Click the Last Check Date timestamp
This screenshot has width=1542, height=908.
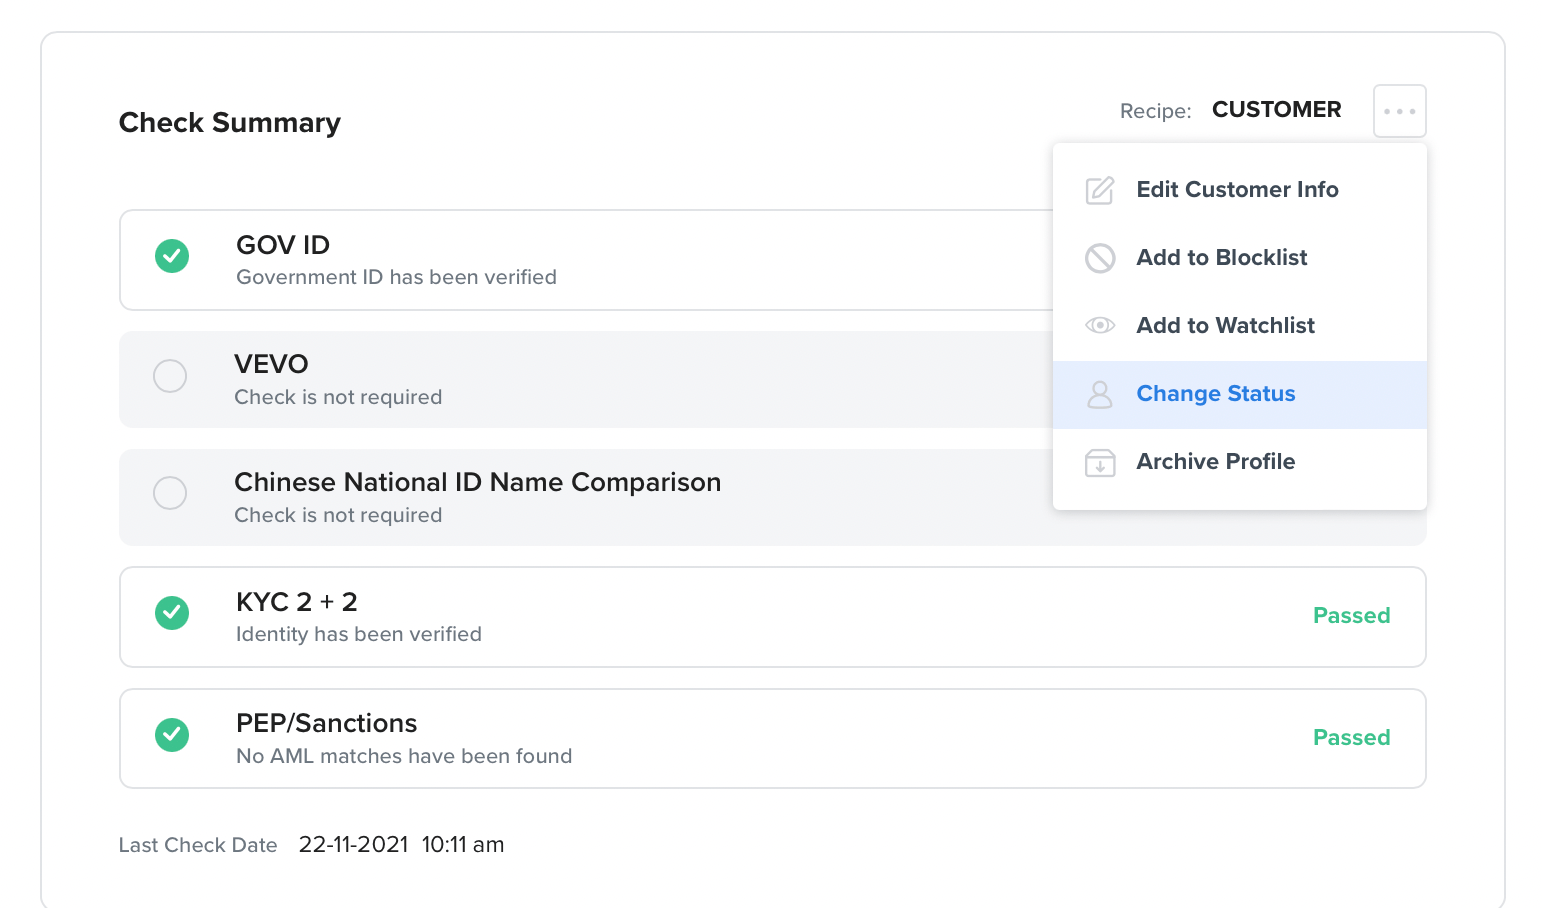tap(401, 845)
